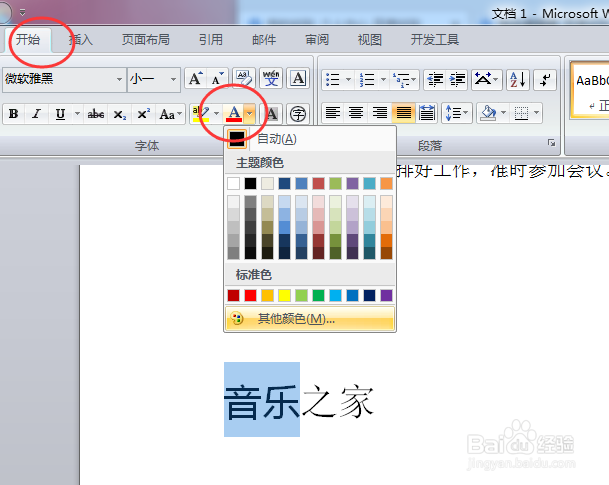Apply multilevel list icon
This screenshot has width=609, height=485.
[402, 80]
